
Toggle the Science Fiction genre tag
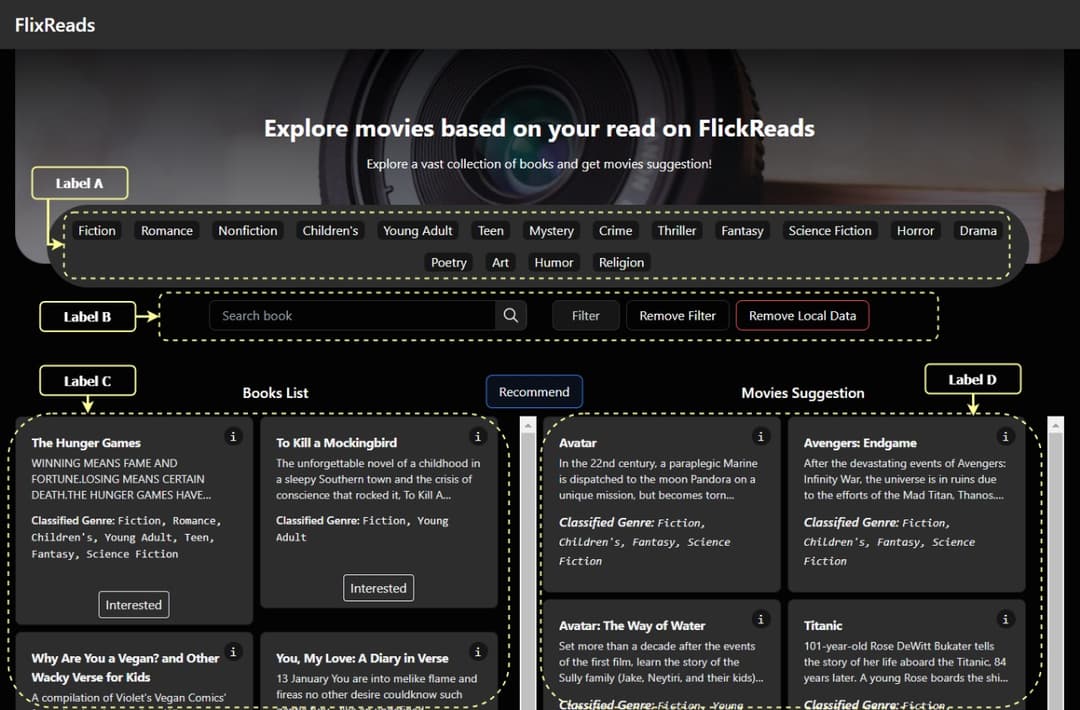coord(829,231)
